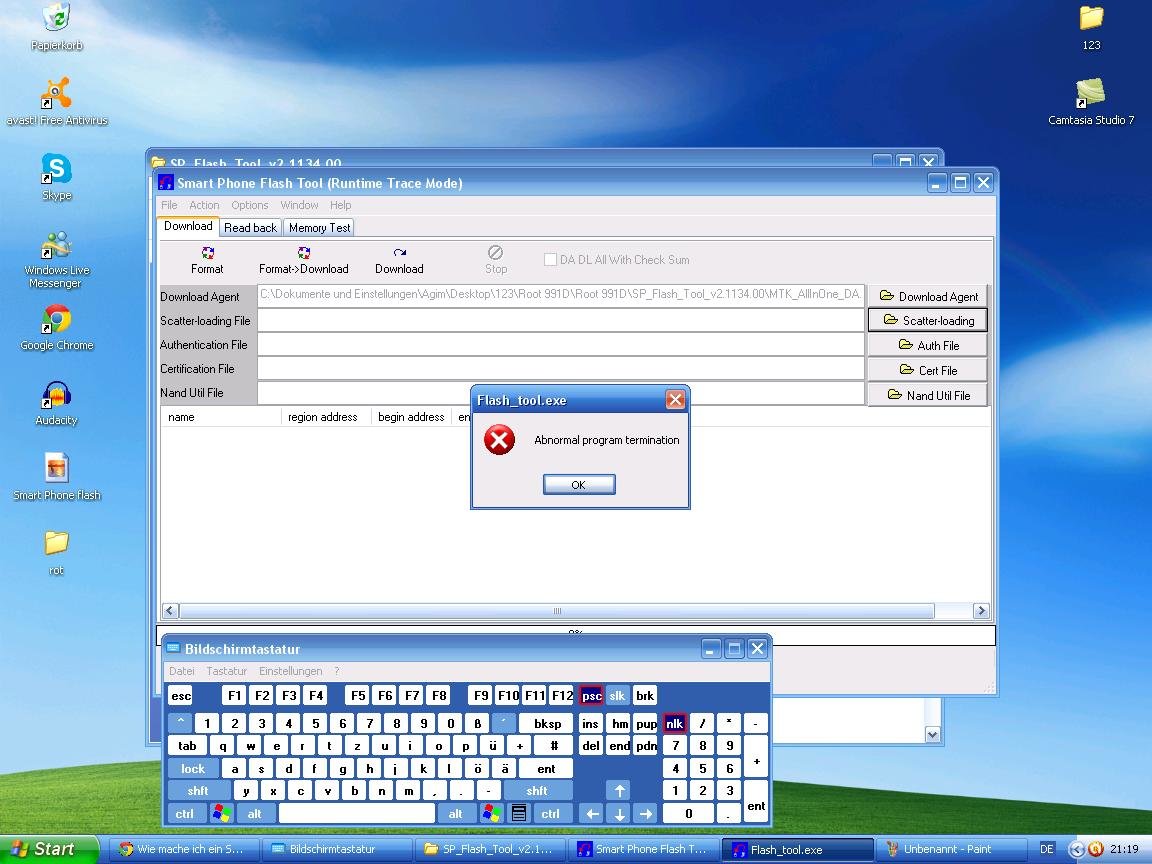This screenshot has width=1152, height=864.
Task: Click the left Windows key on on-screen keyboard
Action: (221, 813)
